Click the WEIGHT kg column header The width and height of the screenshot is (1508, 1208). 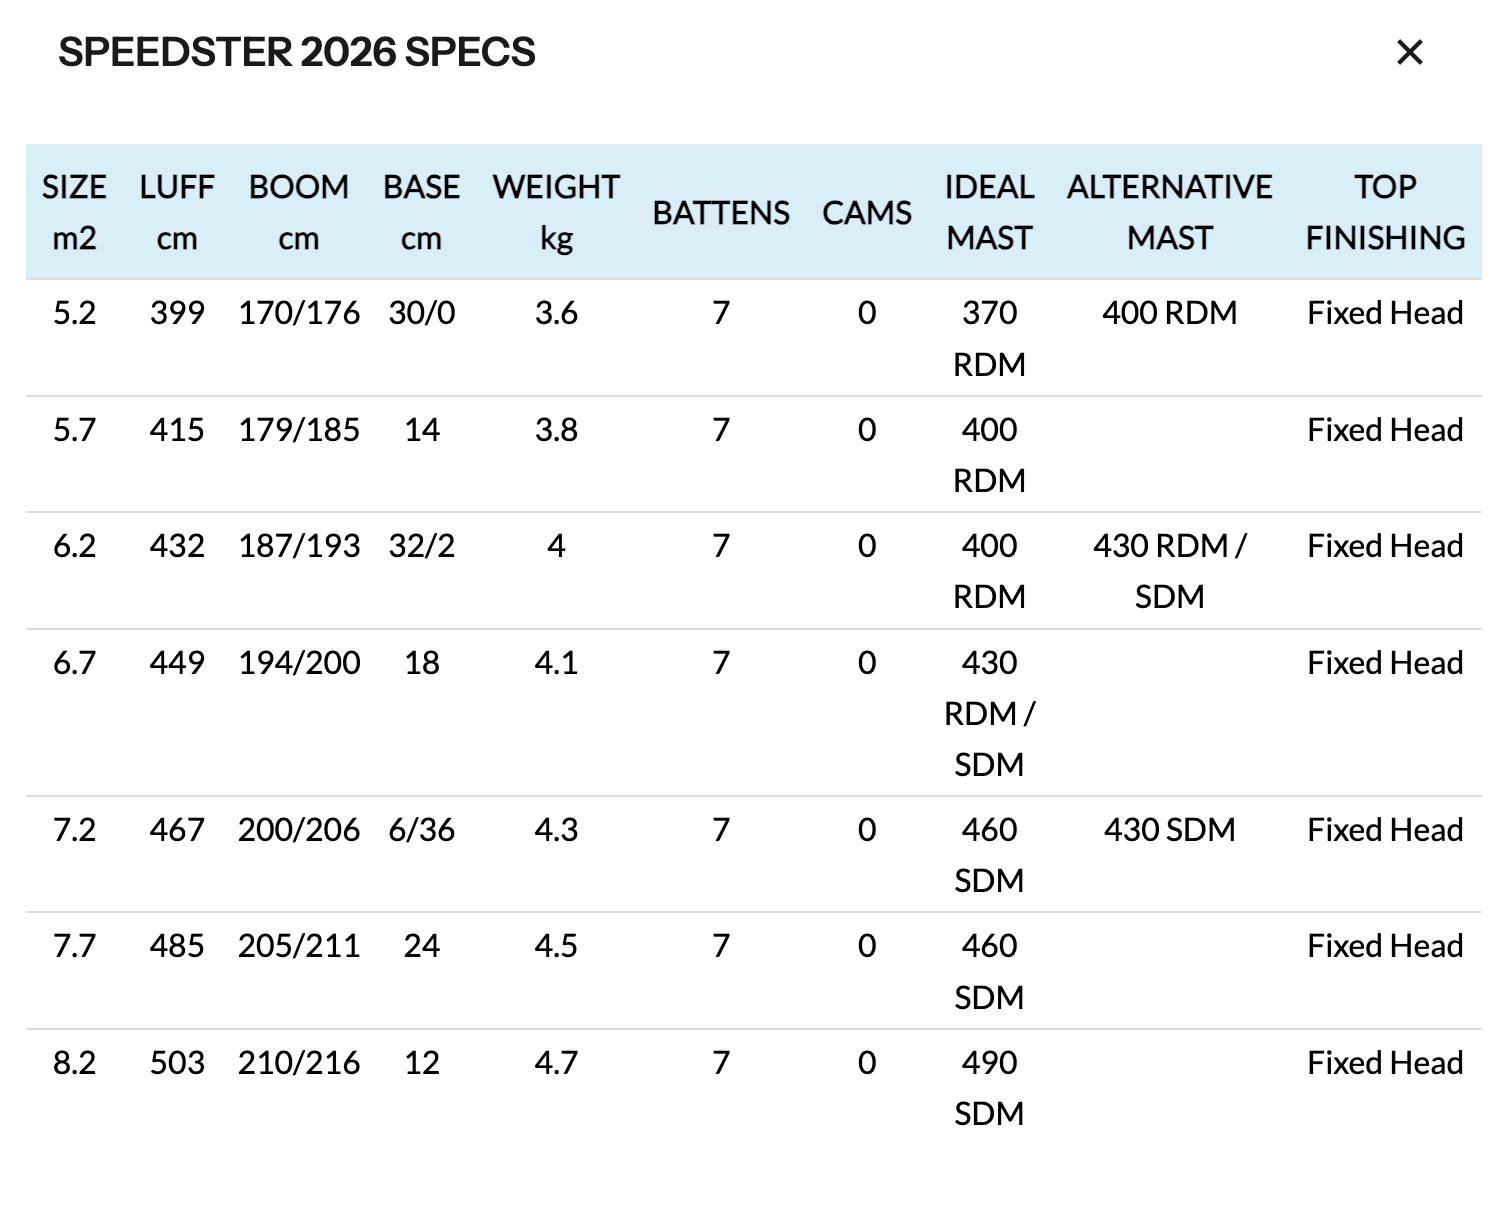pos(556,212)
